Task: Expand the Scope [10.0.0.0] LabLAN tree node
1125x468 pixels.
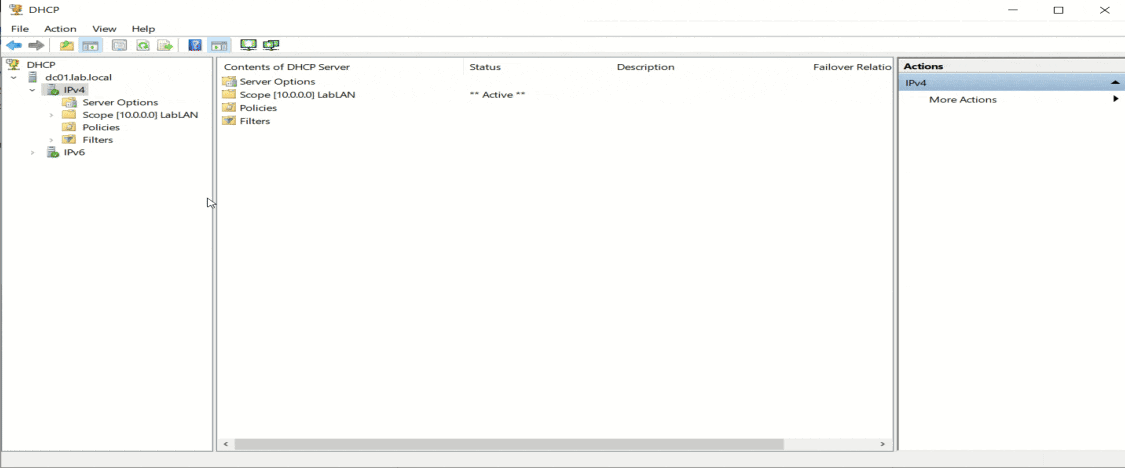Action: coord(51,115)
